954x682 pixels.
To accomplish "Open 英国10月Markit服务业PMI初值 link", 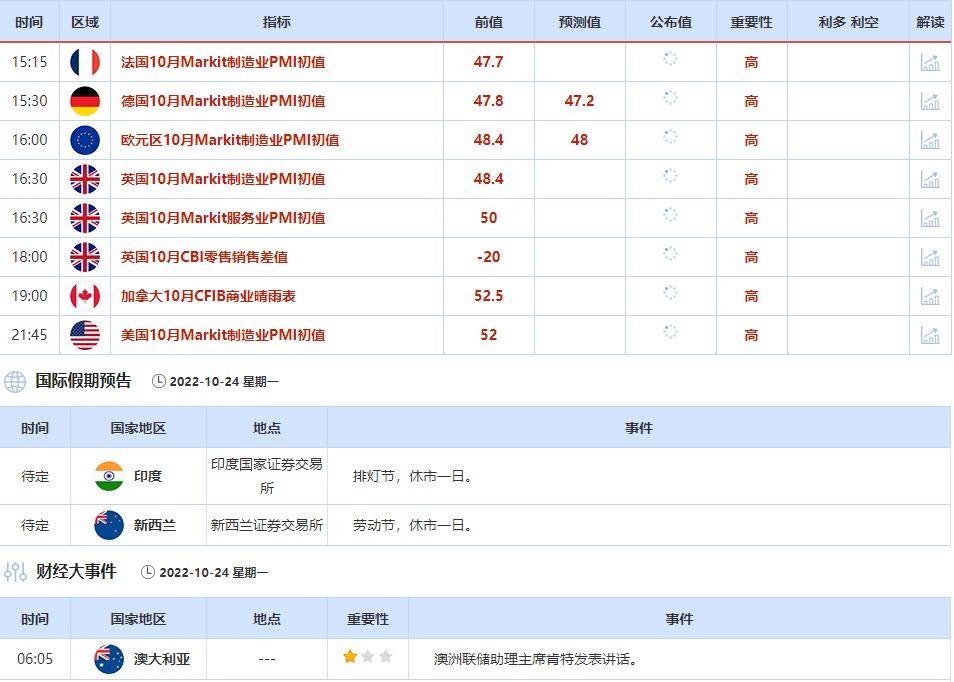I will (222, 218).
